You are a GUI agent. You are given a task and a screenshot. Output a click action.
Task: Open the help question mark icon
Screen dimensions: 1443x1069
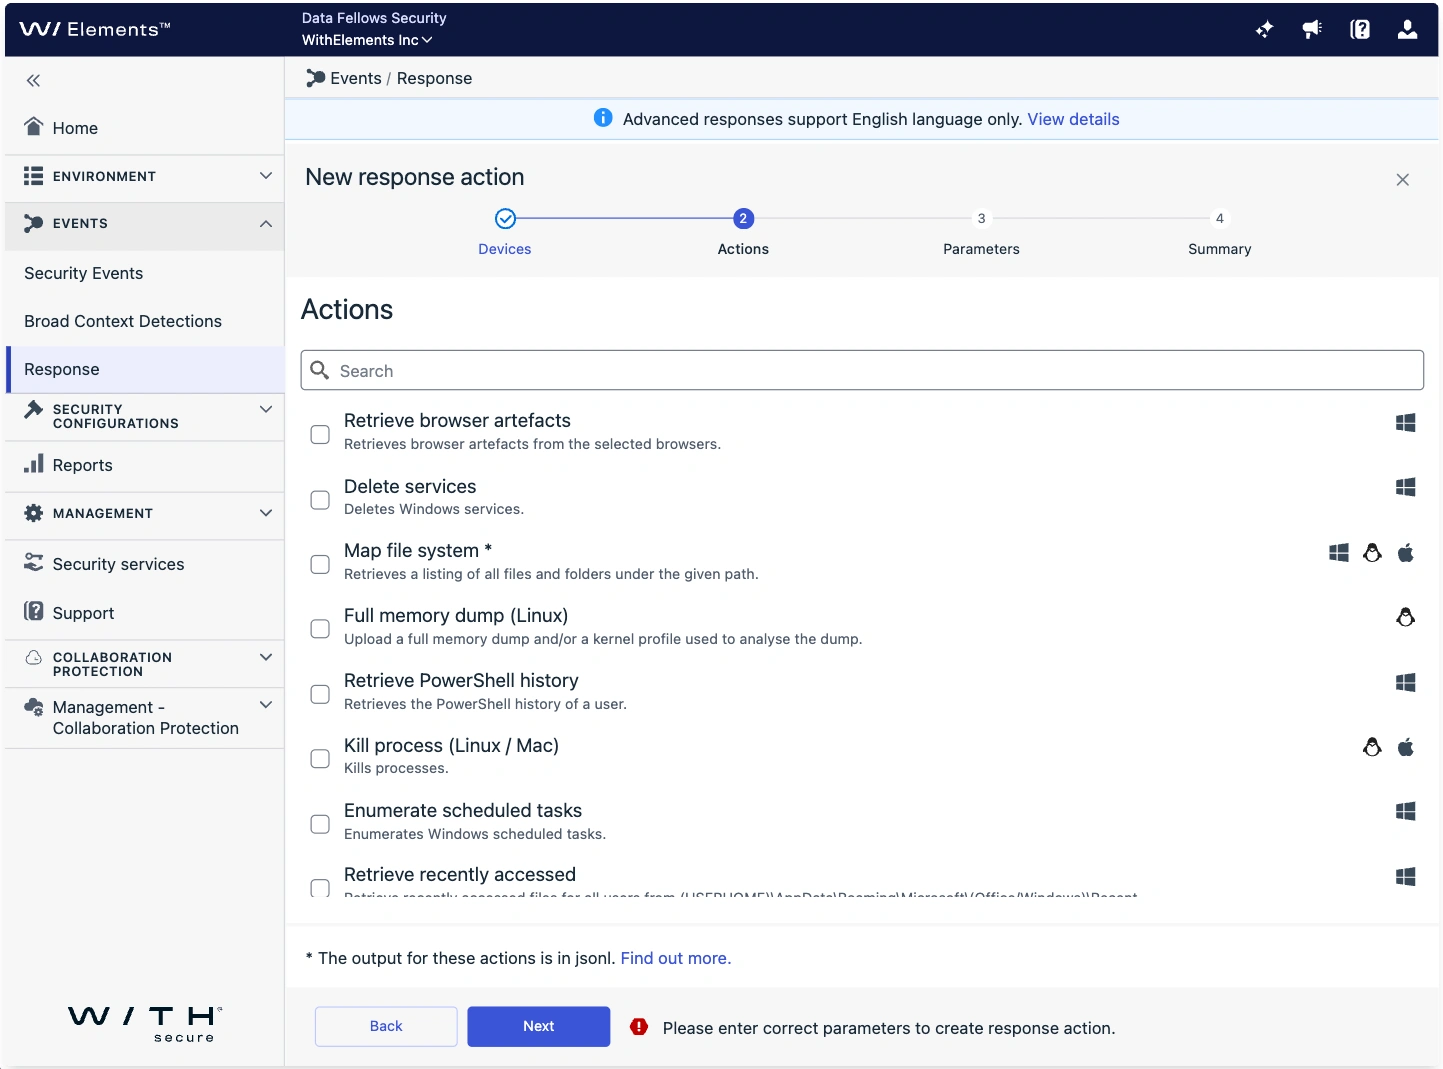point(1360,29)
